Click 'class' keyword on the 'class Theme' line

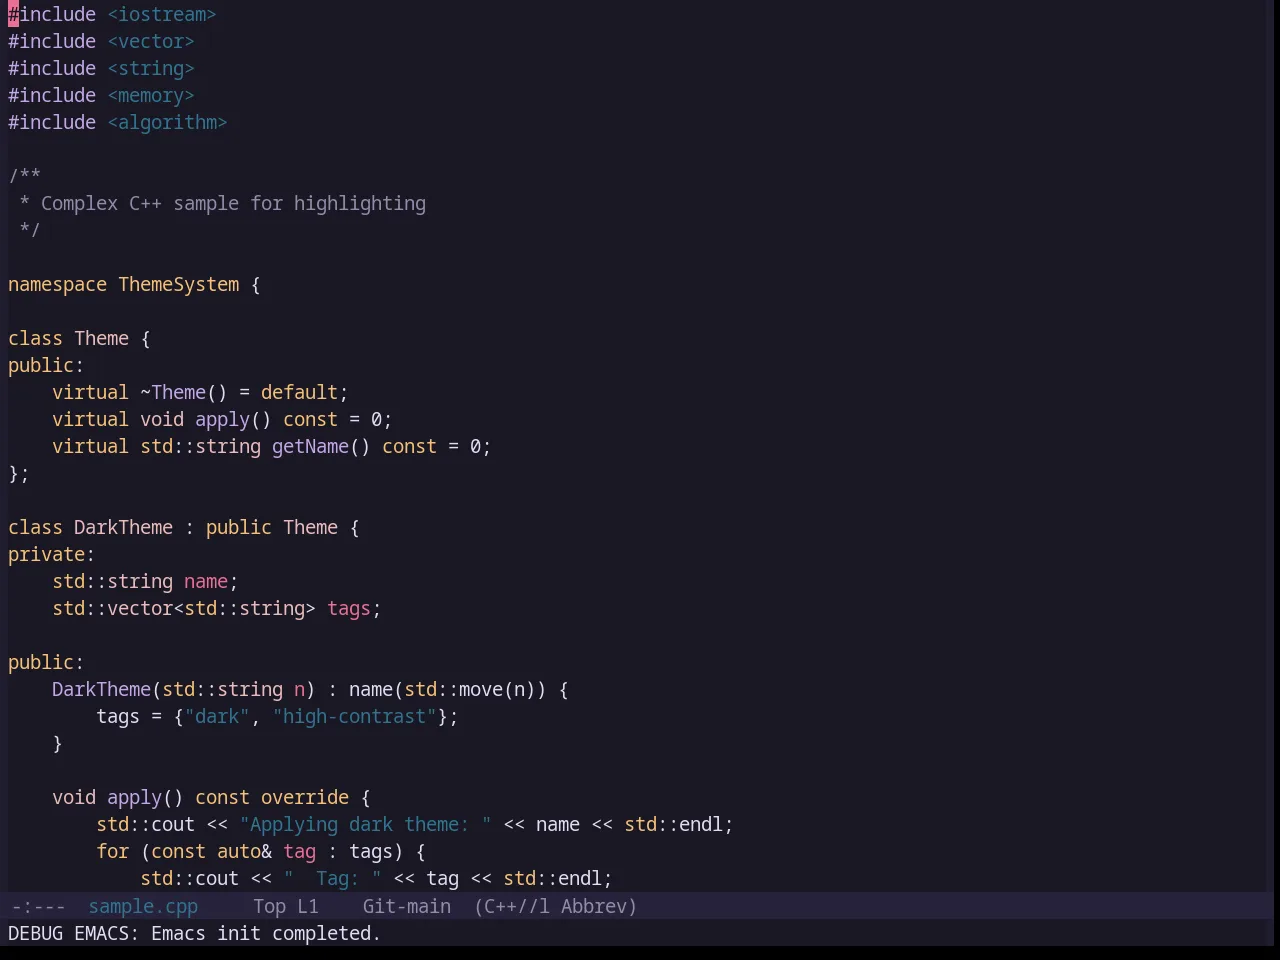click(35, 338)
